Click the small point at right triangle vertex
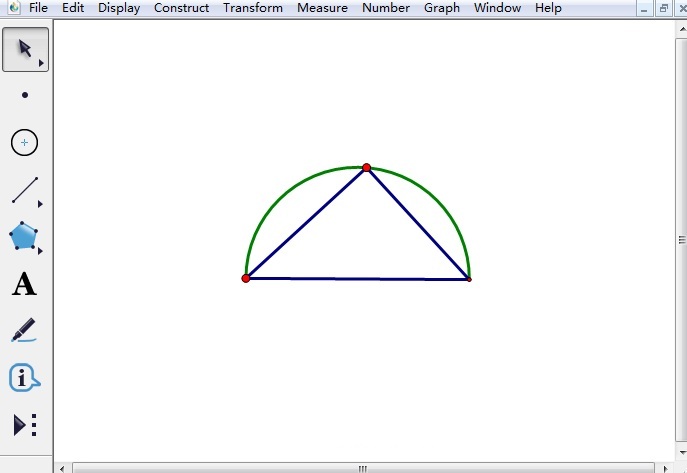Viewport: 687px width, 473px height. click(469, 279)
